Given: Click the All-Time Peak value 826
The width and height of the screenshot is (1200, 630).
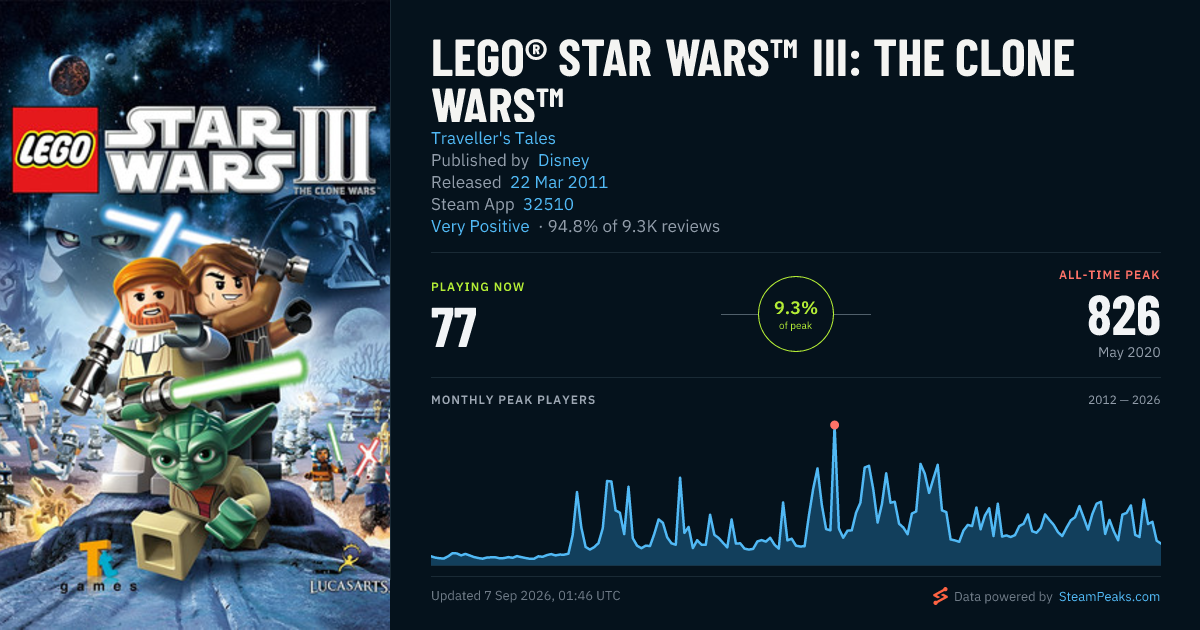Looking at the screenshot, I should tap(1123, 316).
